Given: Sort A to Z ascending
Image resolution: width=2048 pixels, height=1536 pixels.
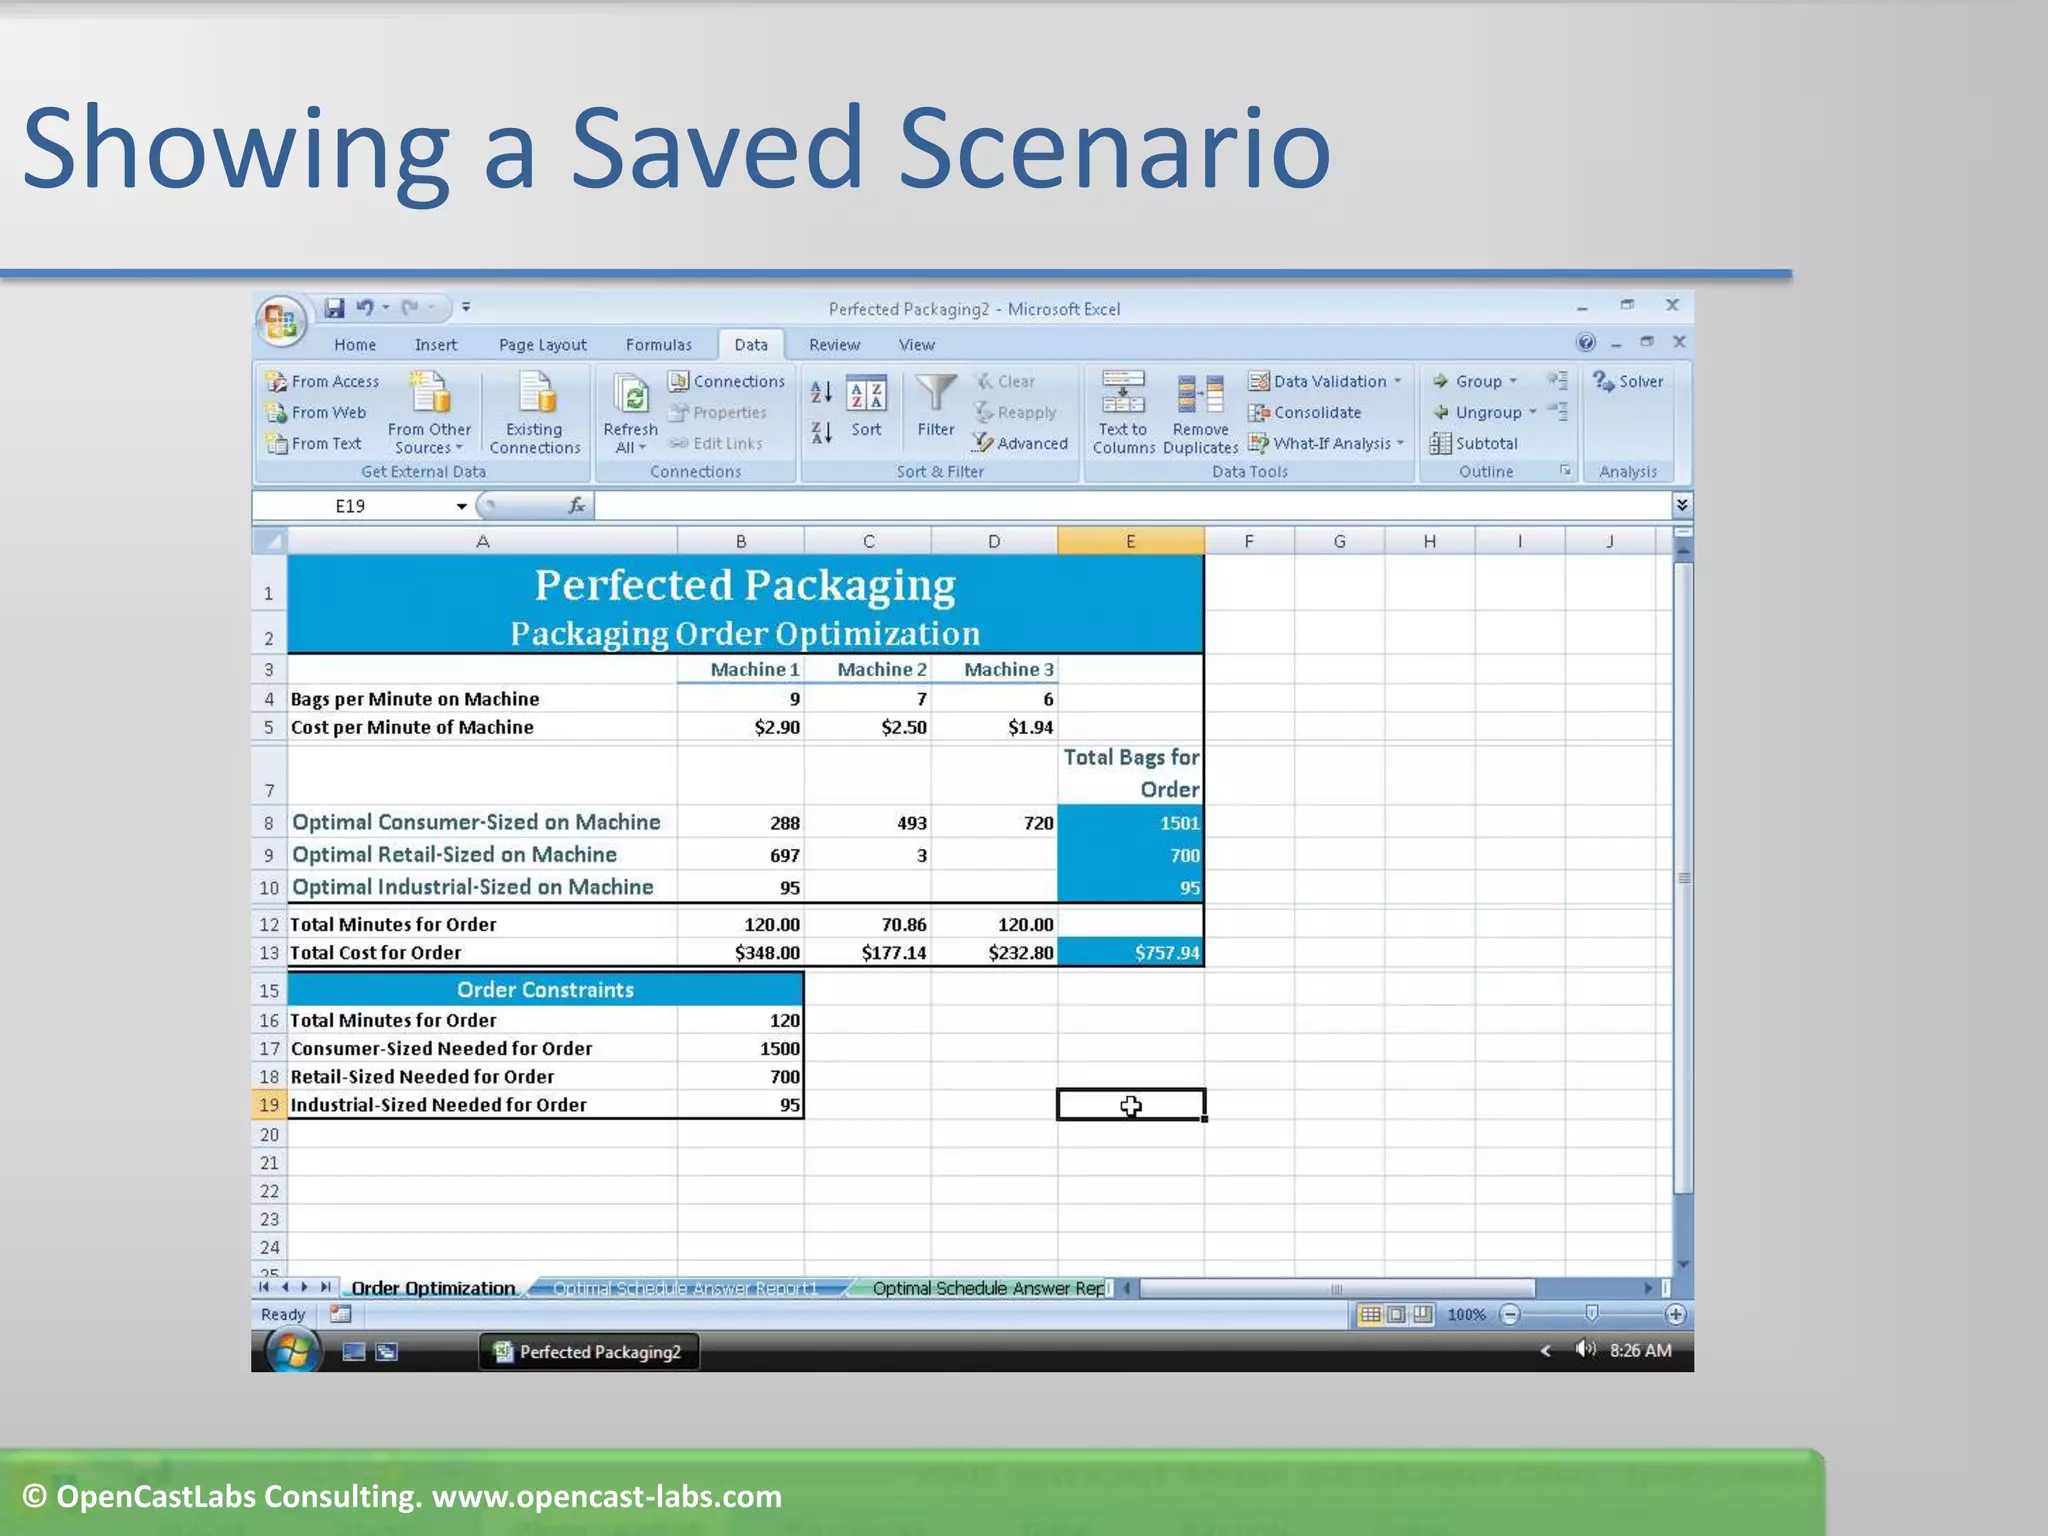Looking at the screenshot, I should click(821, 391).
